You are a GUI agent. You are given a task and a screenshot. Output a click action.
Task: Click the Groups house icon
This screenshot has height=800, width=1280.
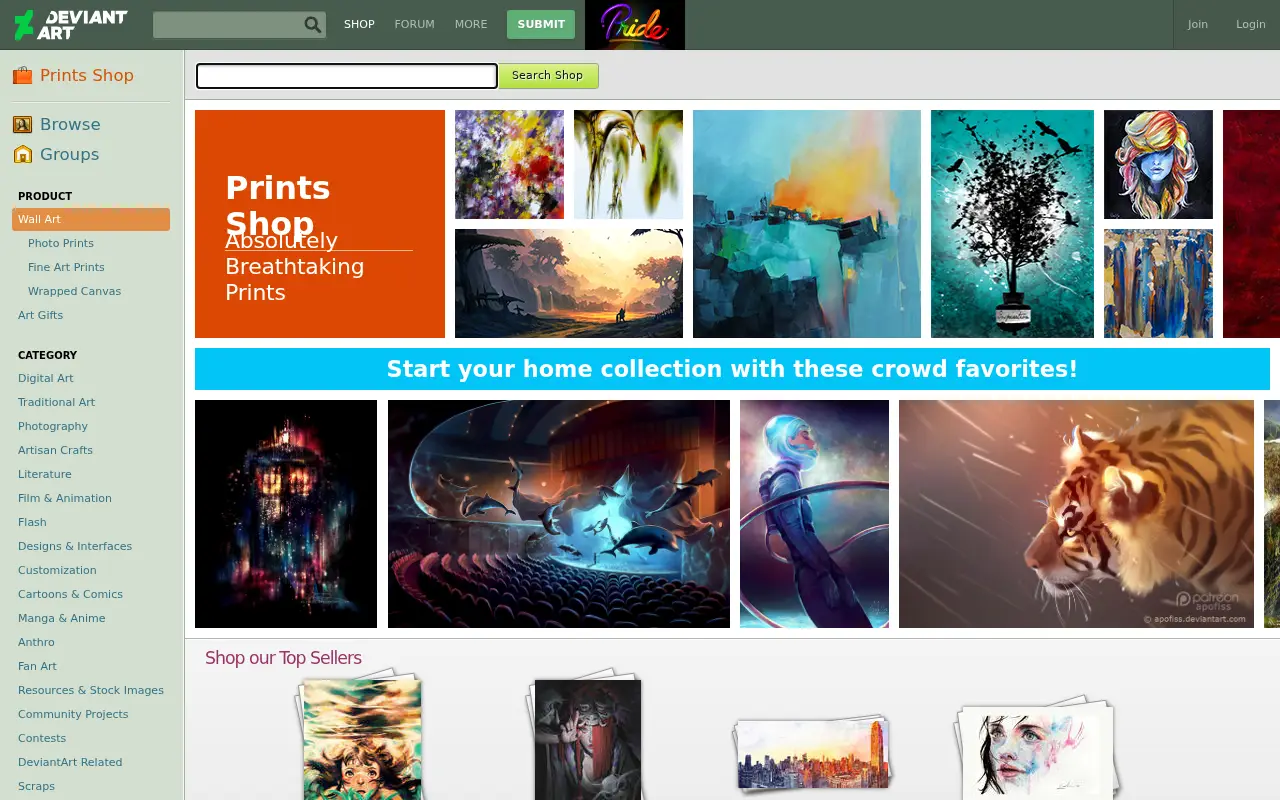(23, 154)
